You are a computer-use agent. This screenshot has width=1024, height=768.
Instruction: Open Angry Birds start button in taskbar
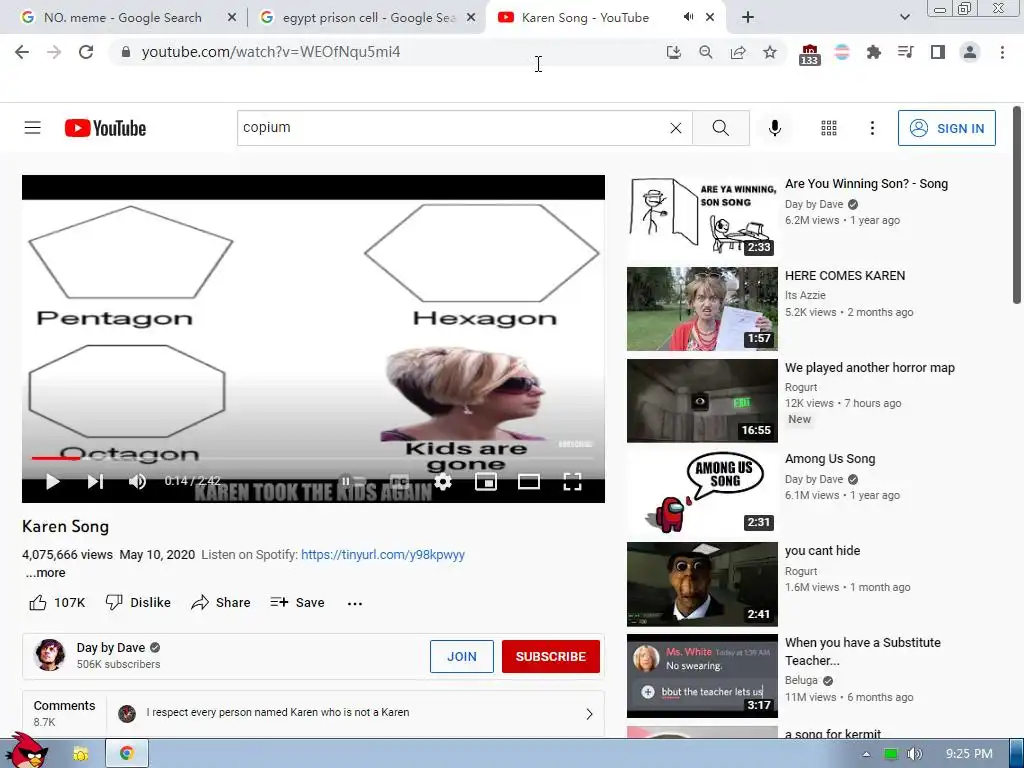click(x=26, y=751)
